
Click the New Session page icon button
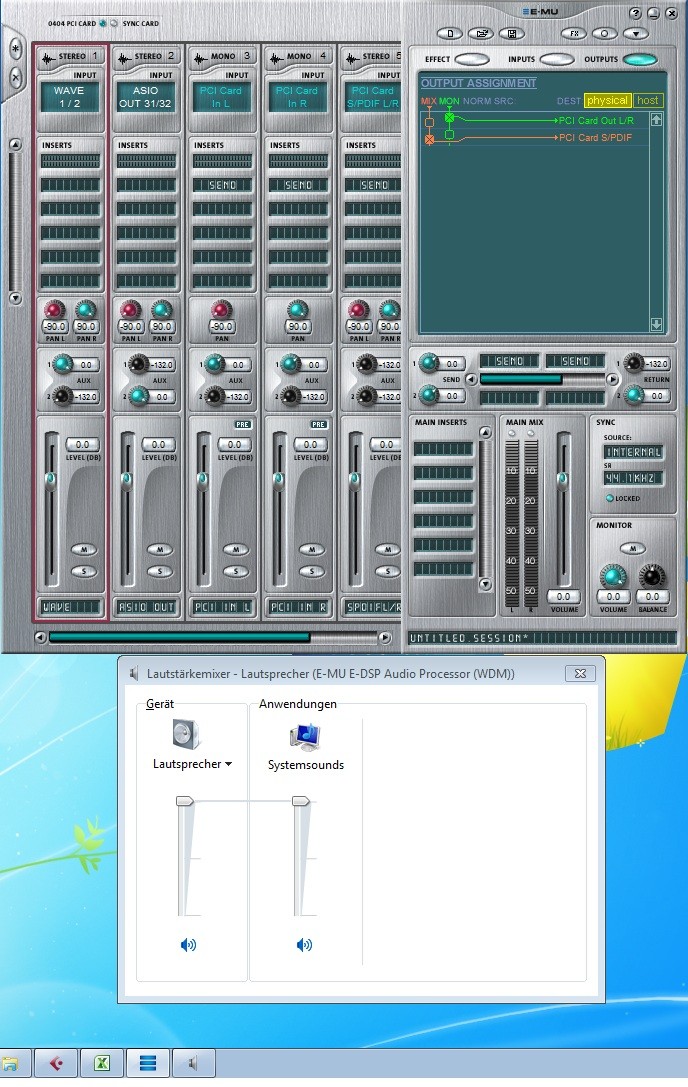click(x=450, y=33)
